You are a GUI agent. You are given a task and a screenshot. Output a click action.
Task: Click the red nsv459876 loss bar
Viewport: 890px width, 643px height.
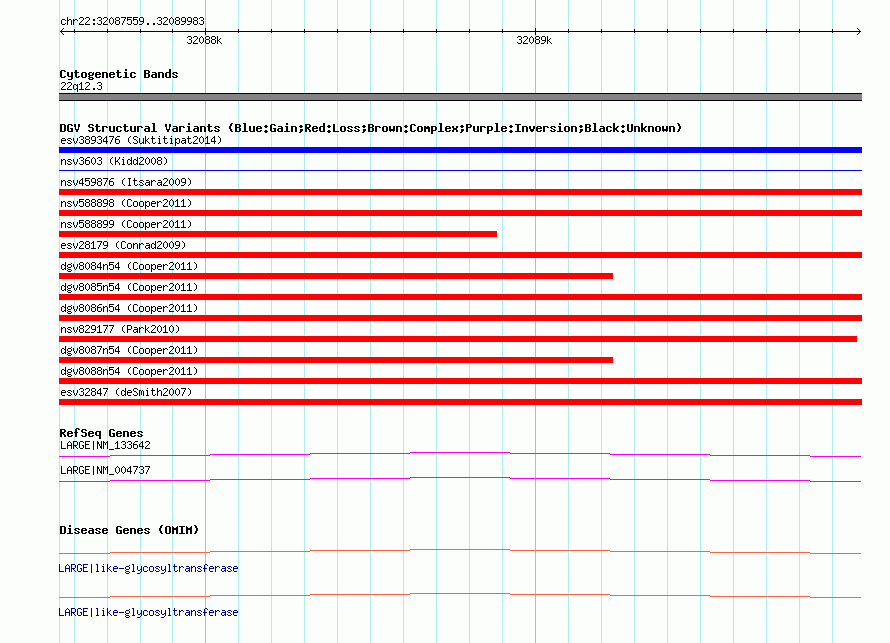460,192
